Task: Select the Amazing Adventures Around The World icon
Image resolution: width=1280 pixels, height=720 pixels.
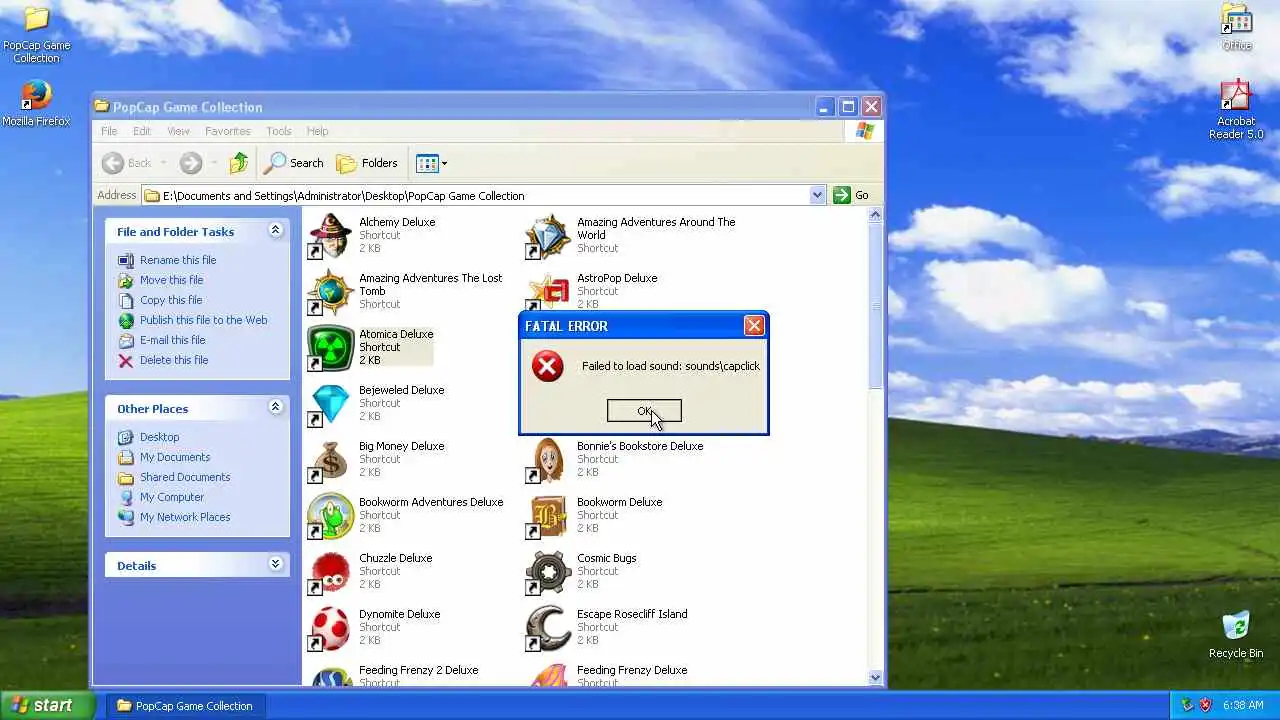Action: 548,236
